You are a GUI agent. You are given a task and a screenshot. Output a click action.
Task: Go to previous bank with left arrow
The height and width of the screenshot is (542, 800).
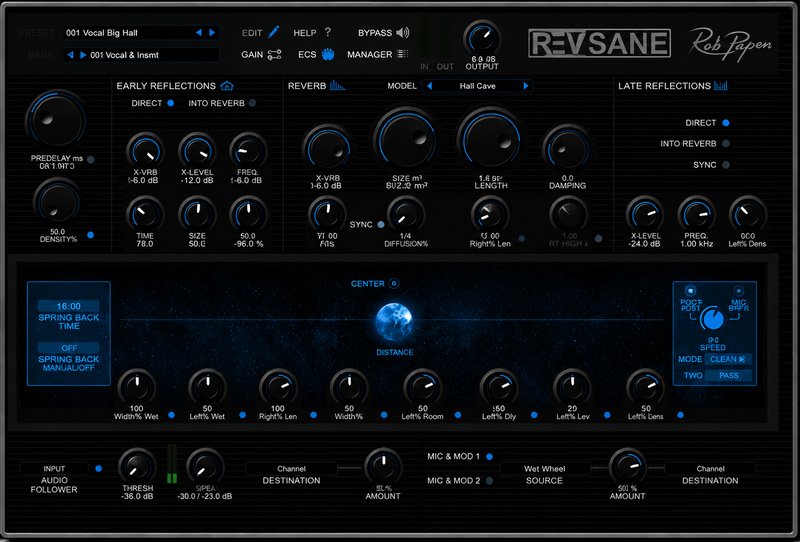(x=70, y=55)
